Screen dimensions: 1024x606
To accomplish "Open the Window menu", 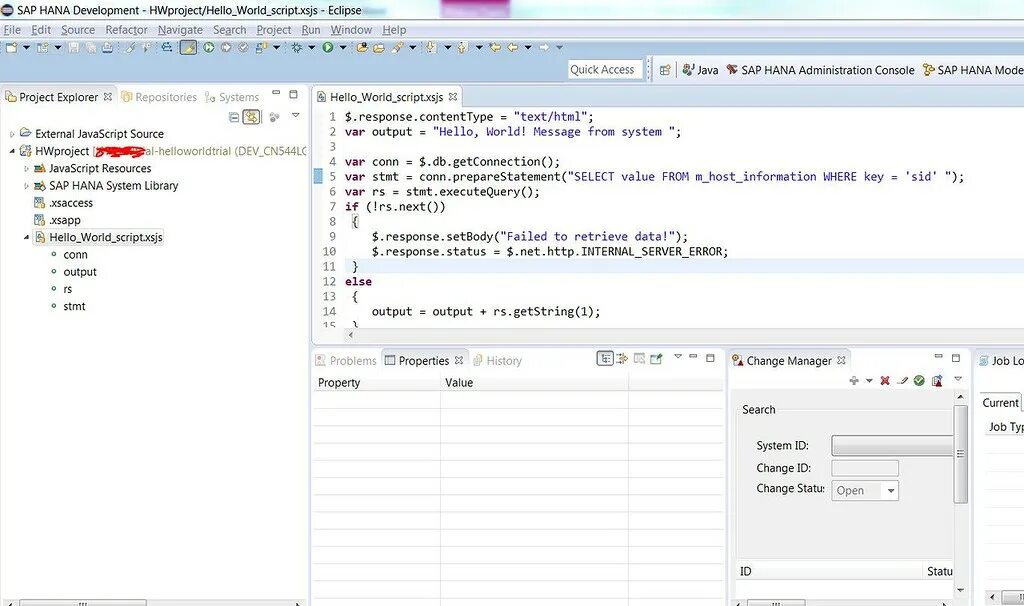I will tap(351, 30).
